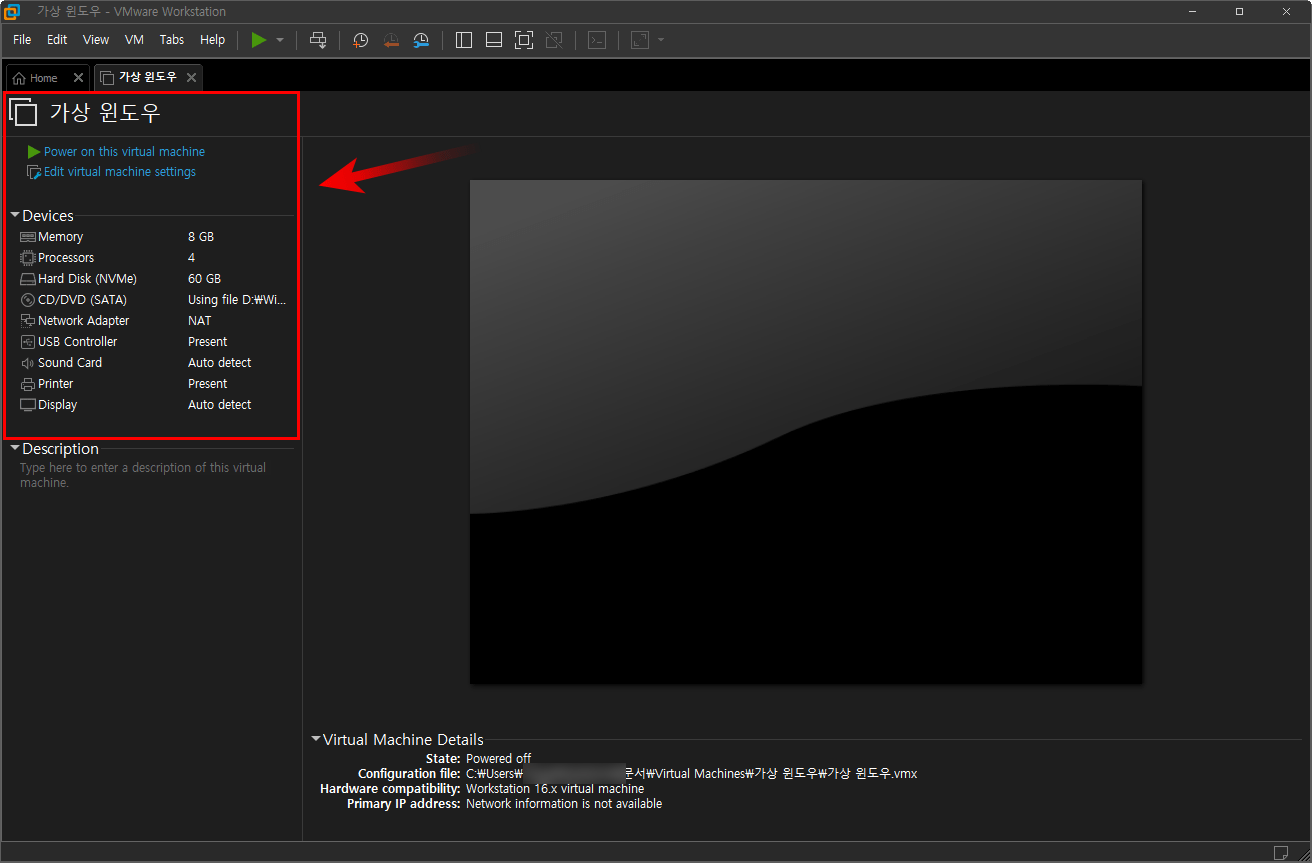Open the snapshot manager from the toolbar
The height and width of the screenshot is (863, 1312).
[421, 40]
